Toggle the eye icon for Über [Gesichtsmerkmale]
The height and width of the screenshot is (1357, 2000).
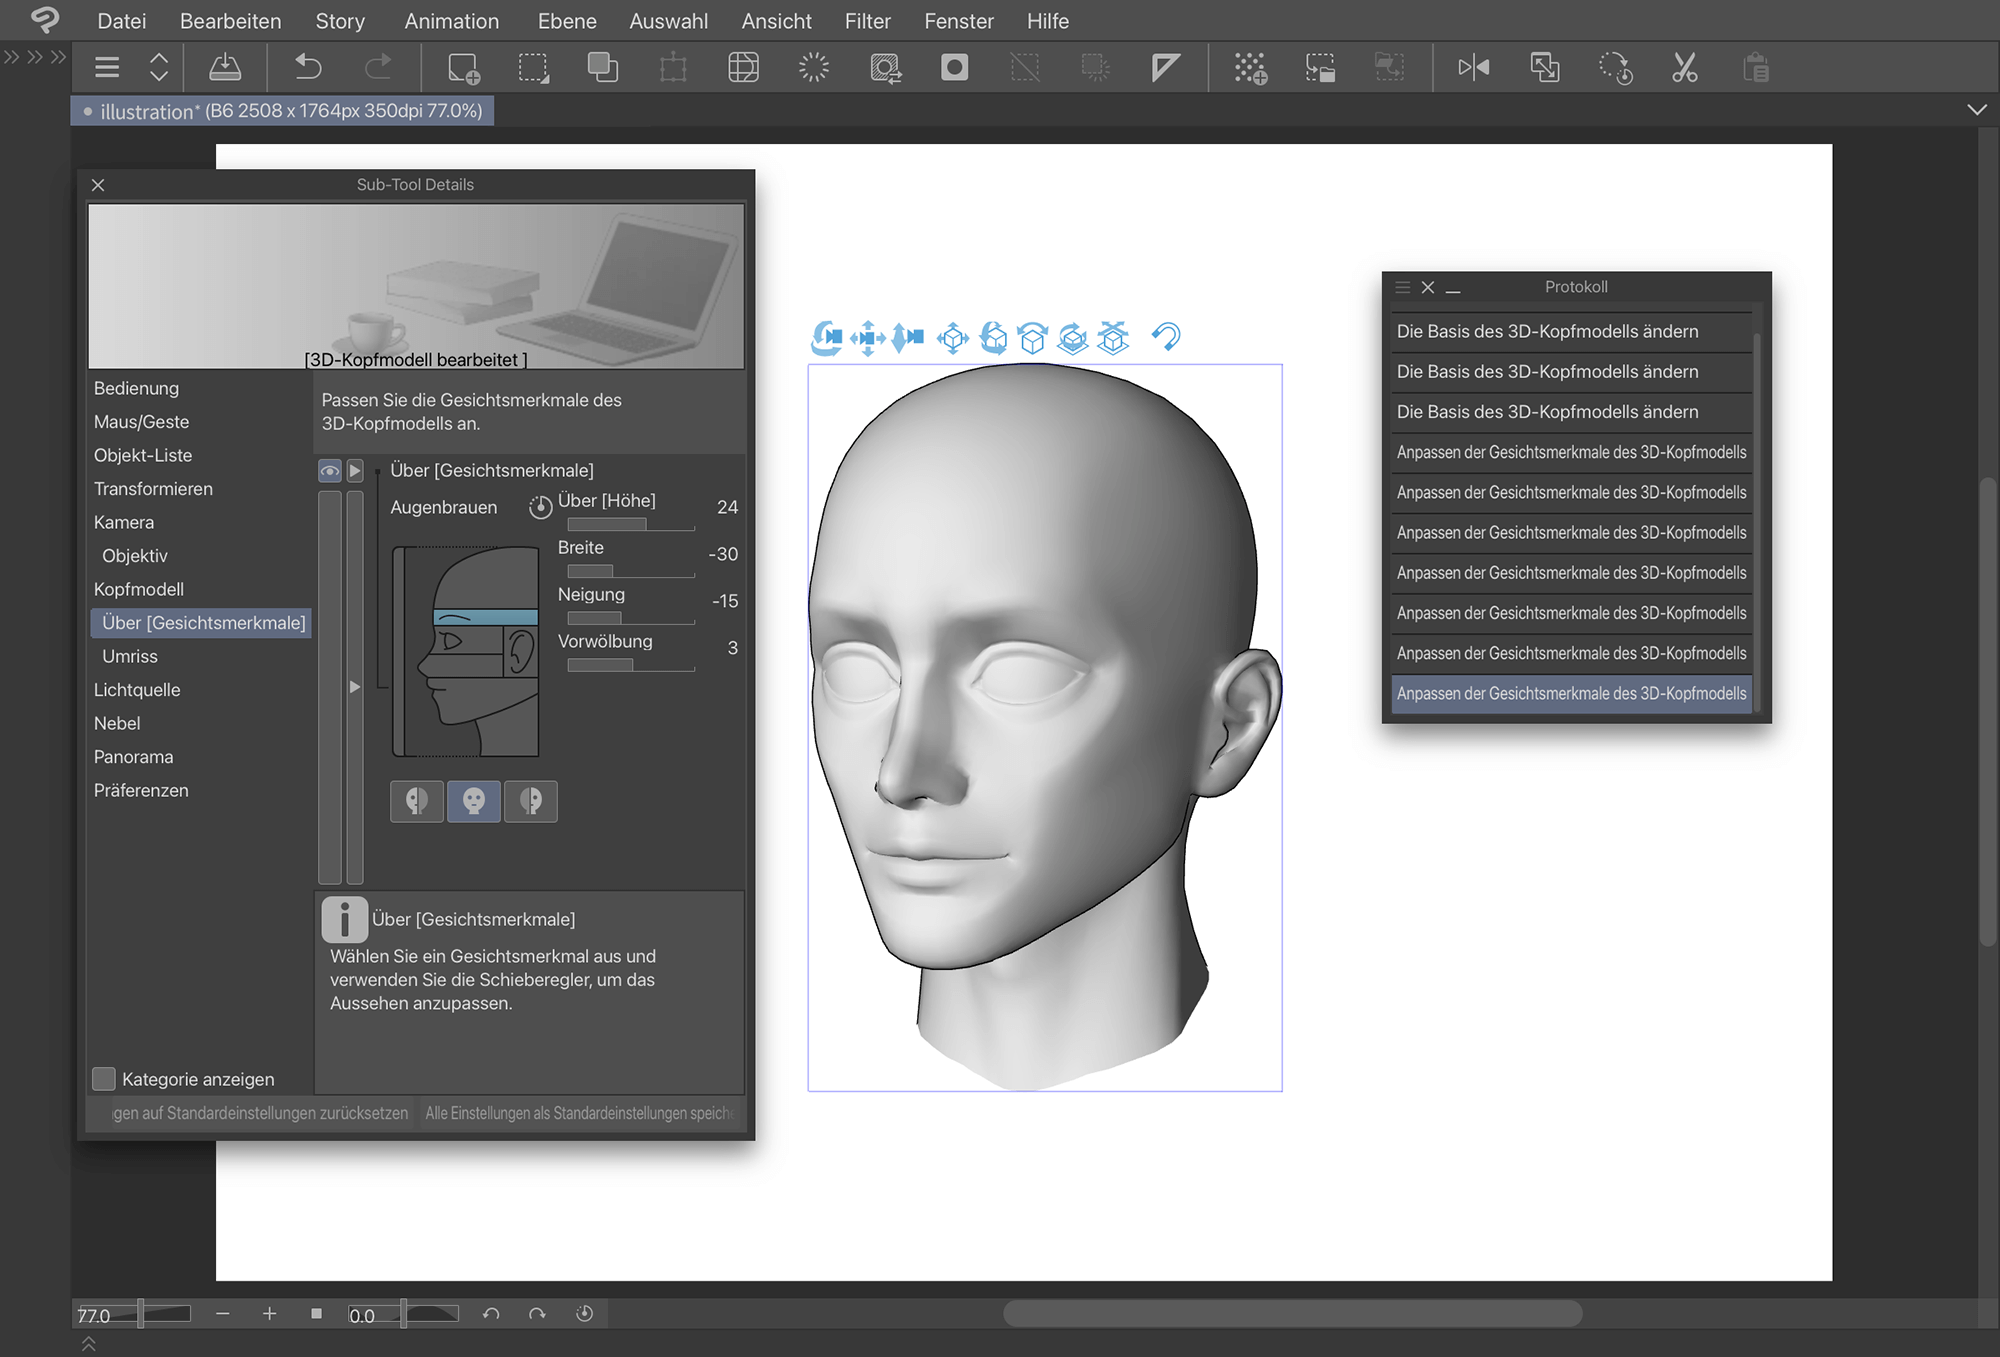point(329,470)
